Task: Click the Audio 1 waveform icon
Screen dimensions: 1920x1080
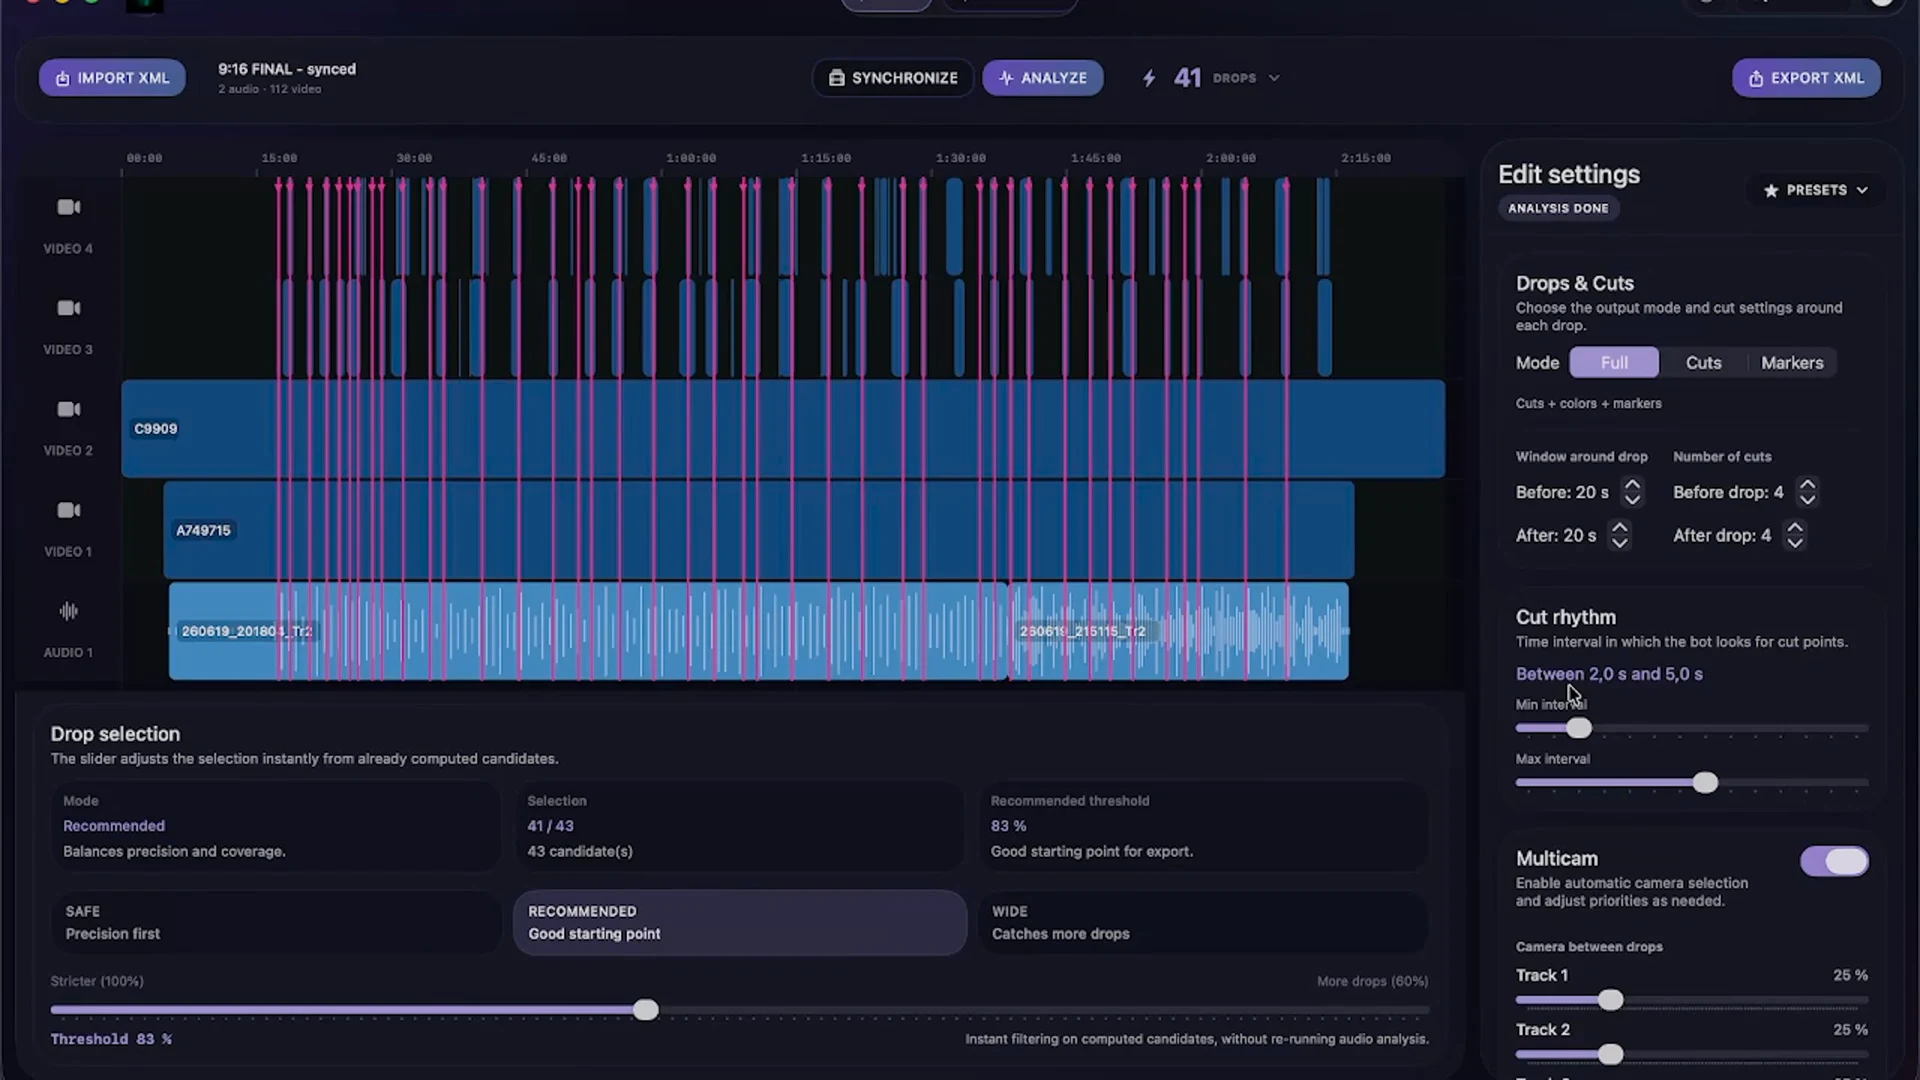Action: click(68, 611)
